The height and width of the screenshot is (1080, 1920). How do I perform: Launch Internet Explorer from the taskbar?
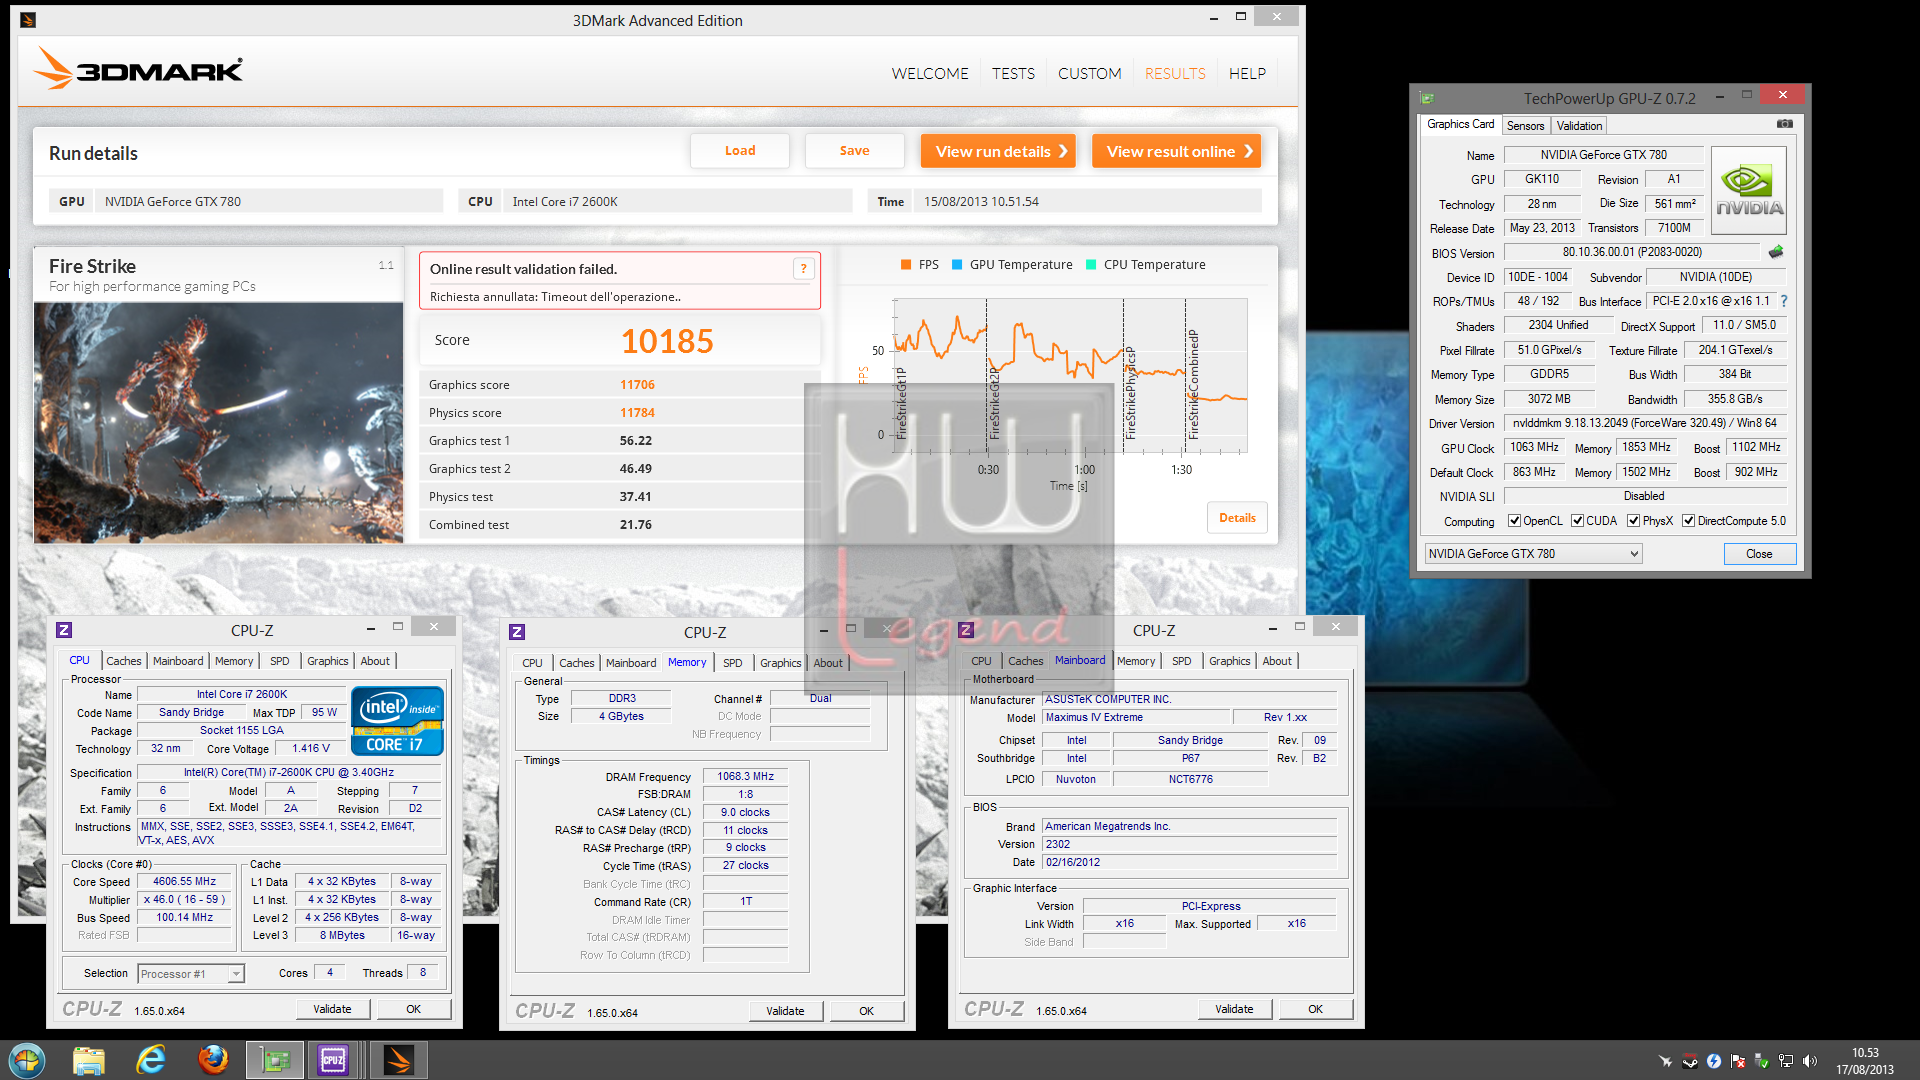coord(151,1060)
